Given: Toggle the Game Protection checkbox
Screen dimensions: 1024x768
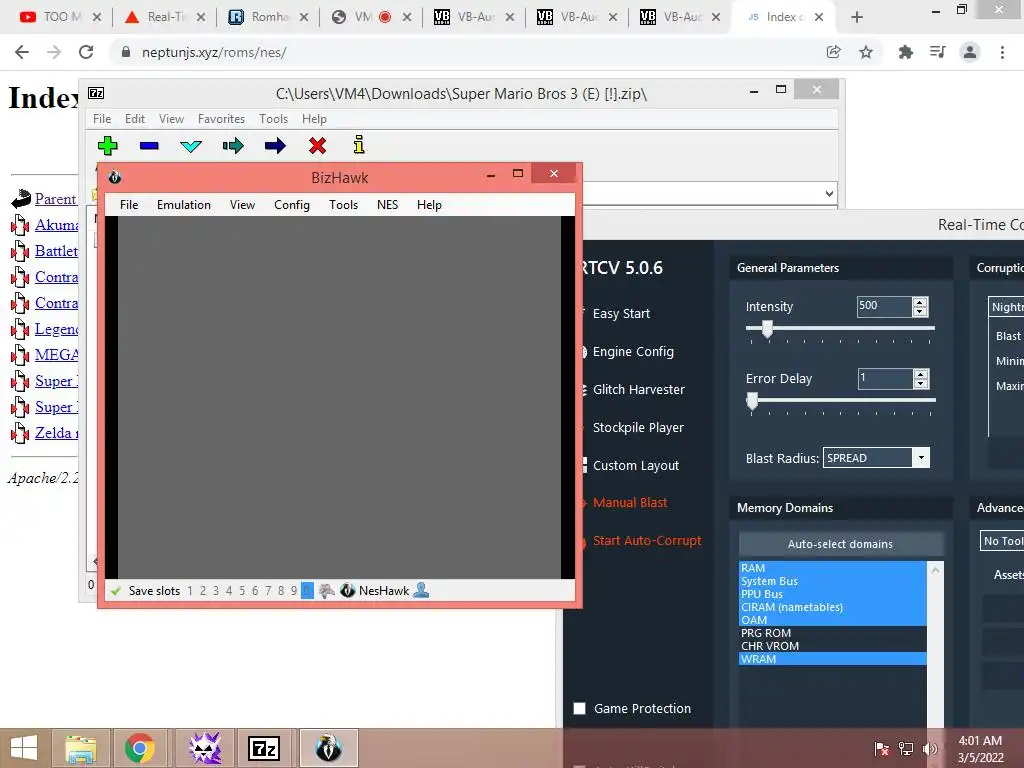Looking at the screenshot, I should click(579, 709).
